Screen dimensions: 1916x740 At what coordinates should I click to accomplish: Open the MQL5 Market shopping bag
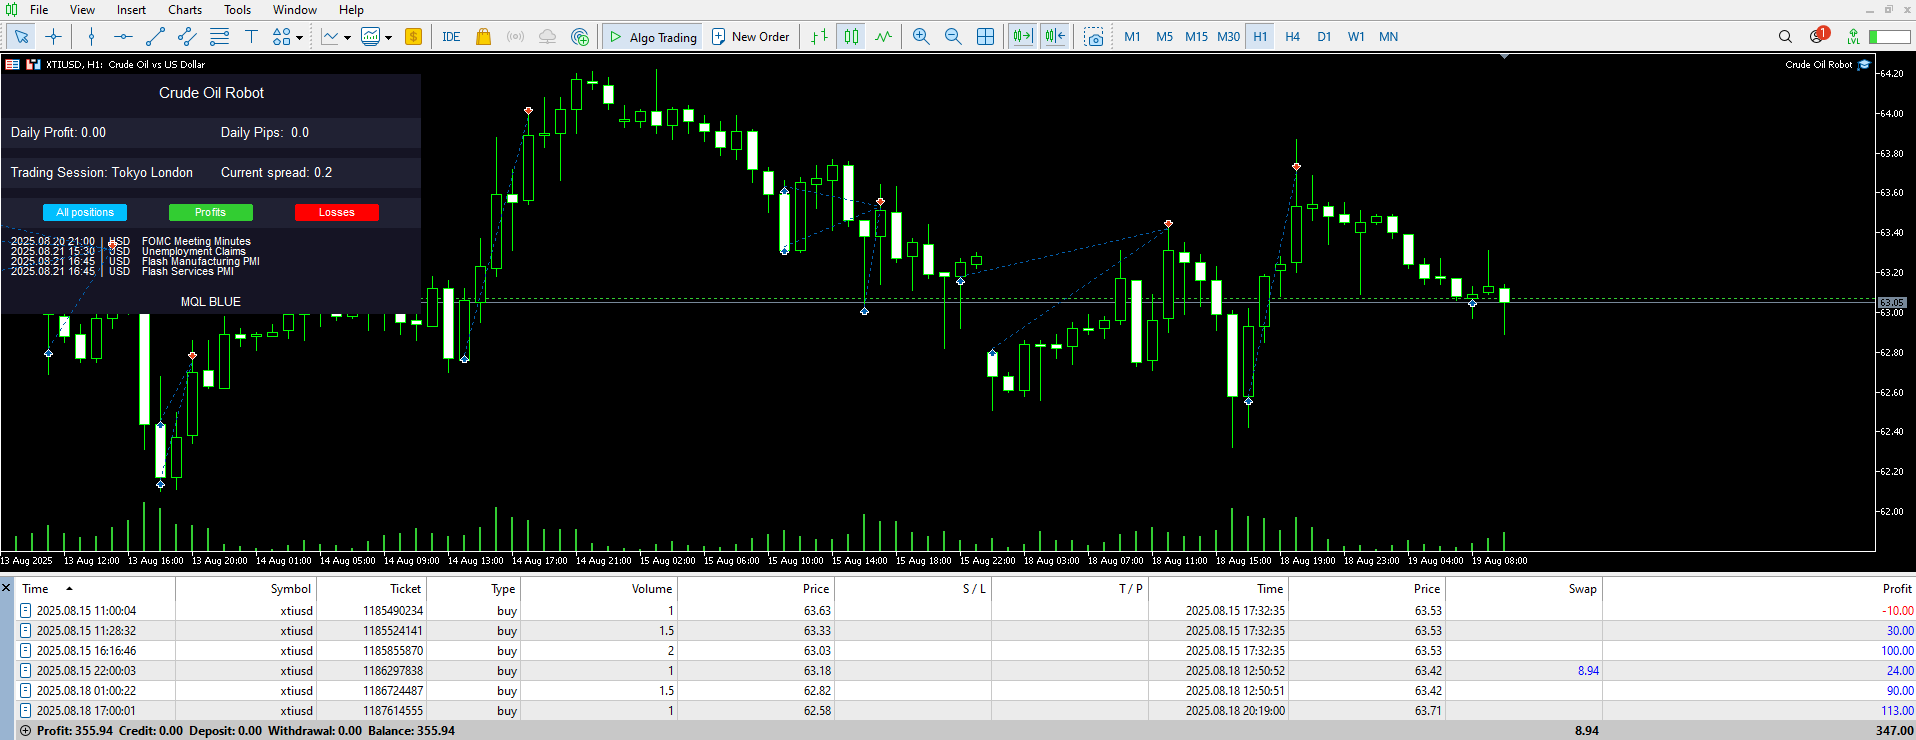click(483, 37)
